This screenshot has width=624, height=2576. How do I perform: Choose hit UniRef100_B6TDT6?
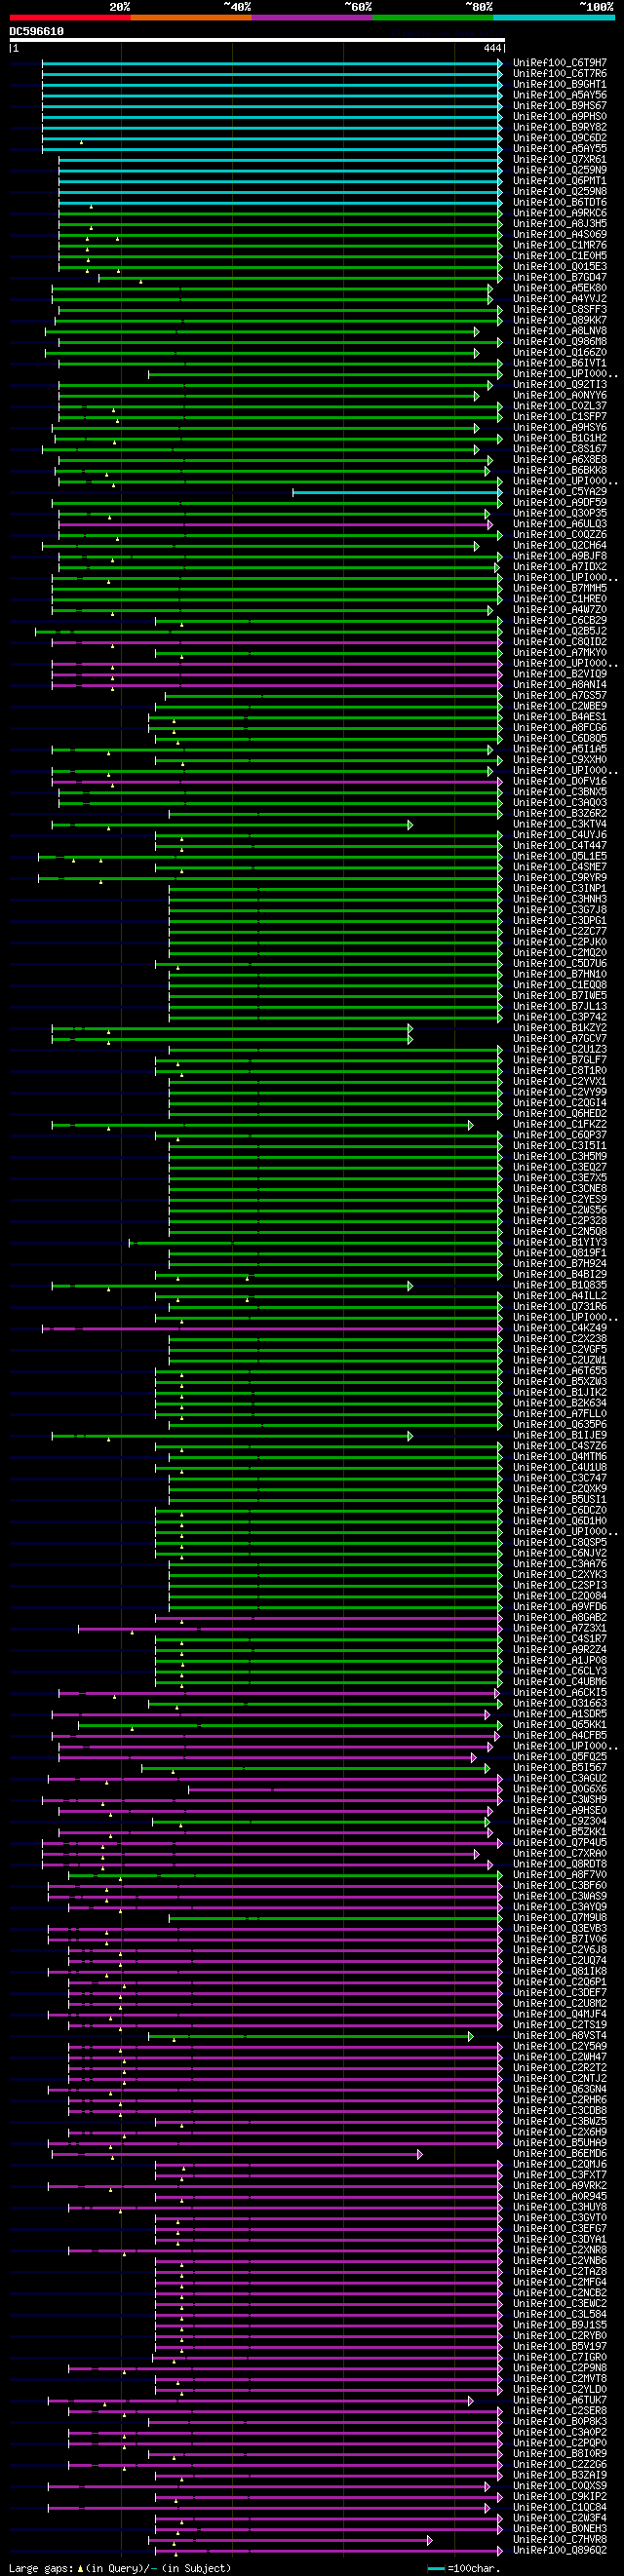click(x=559, y=202)
